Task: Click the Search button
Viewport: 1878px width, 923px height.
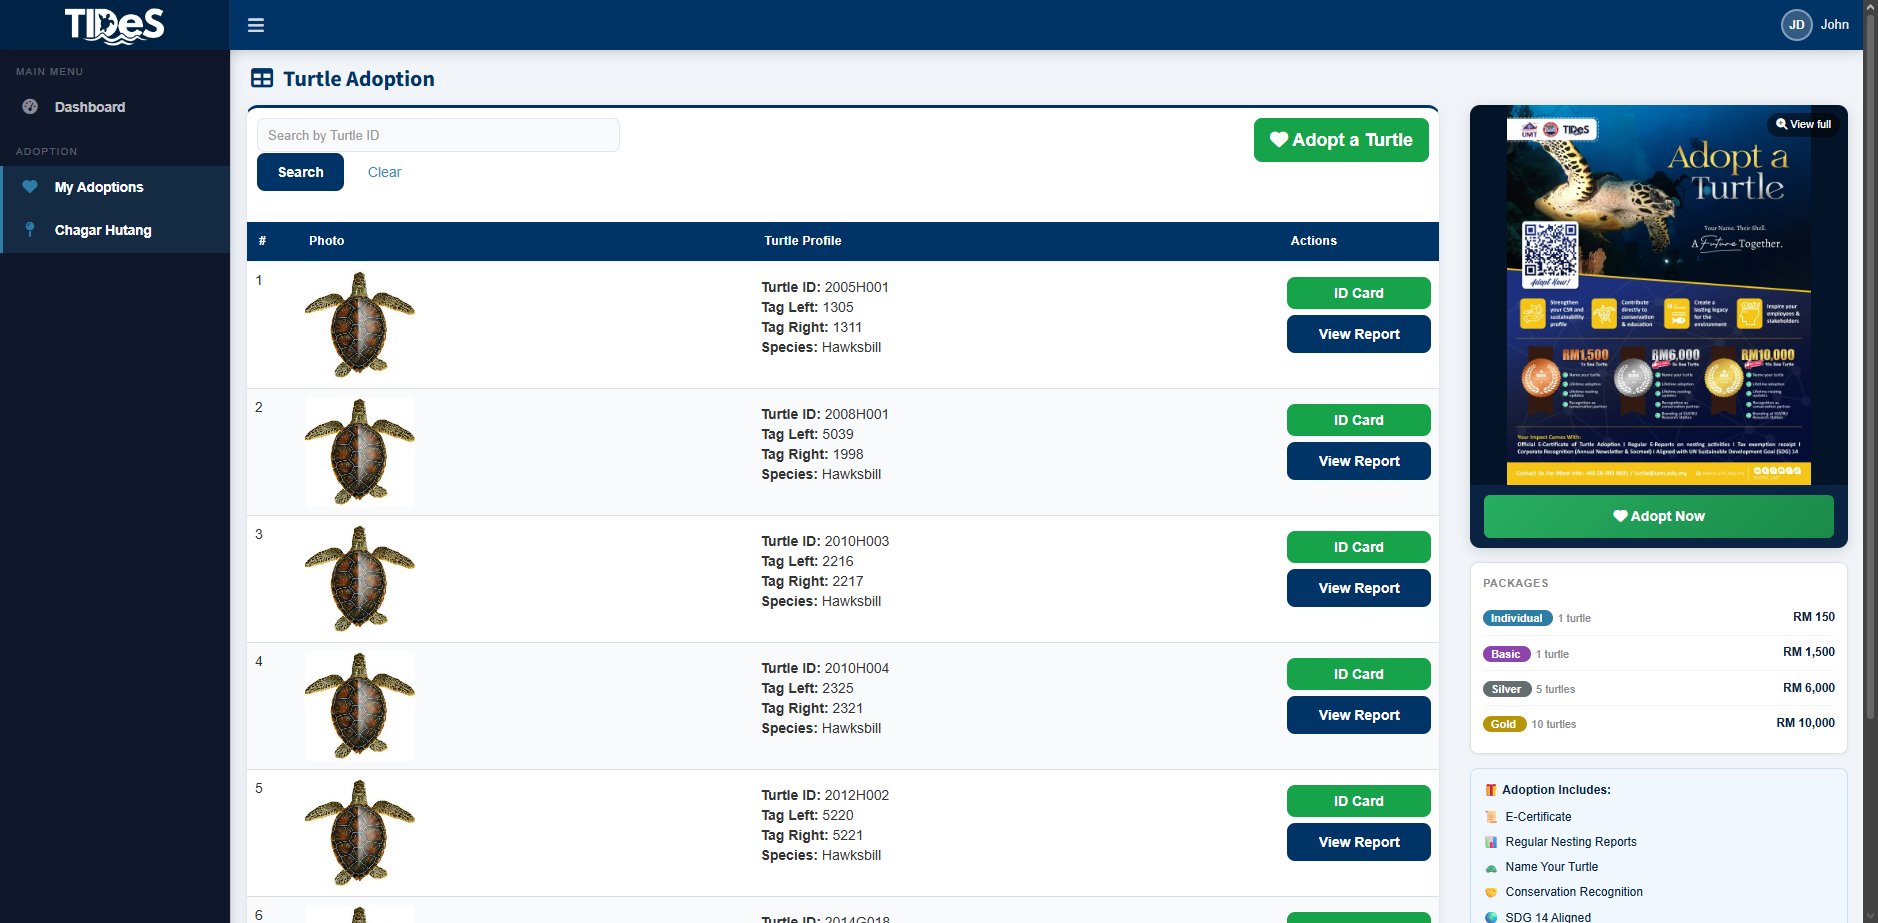Action: tap(300, 172)
